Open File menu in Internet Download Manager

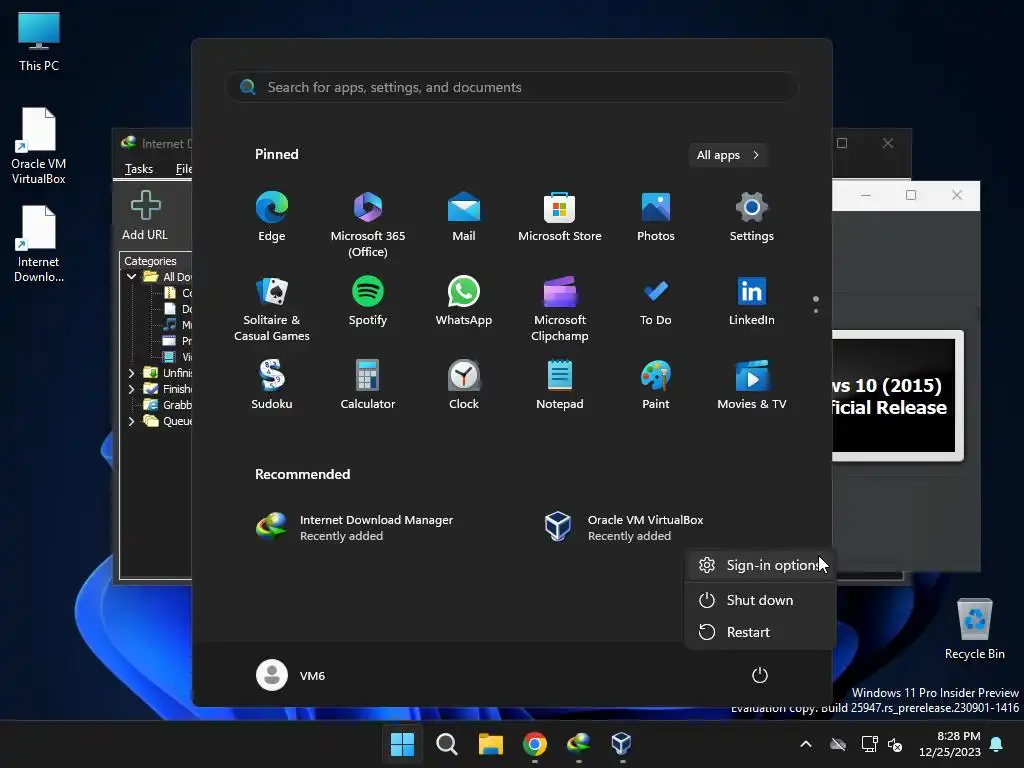184,169
